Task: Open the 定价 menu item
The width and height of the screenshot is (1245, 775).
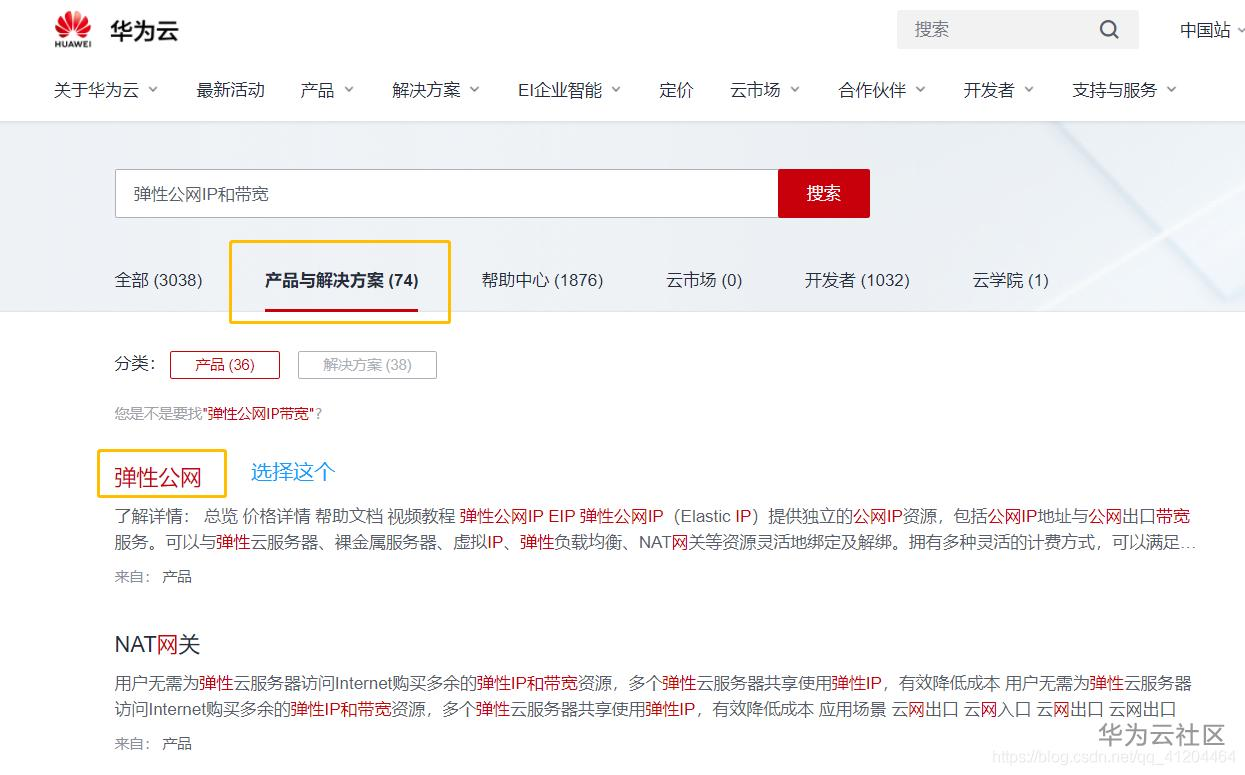Action: (x=676, y=89)
